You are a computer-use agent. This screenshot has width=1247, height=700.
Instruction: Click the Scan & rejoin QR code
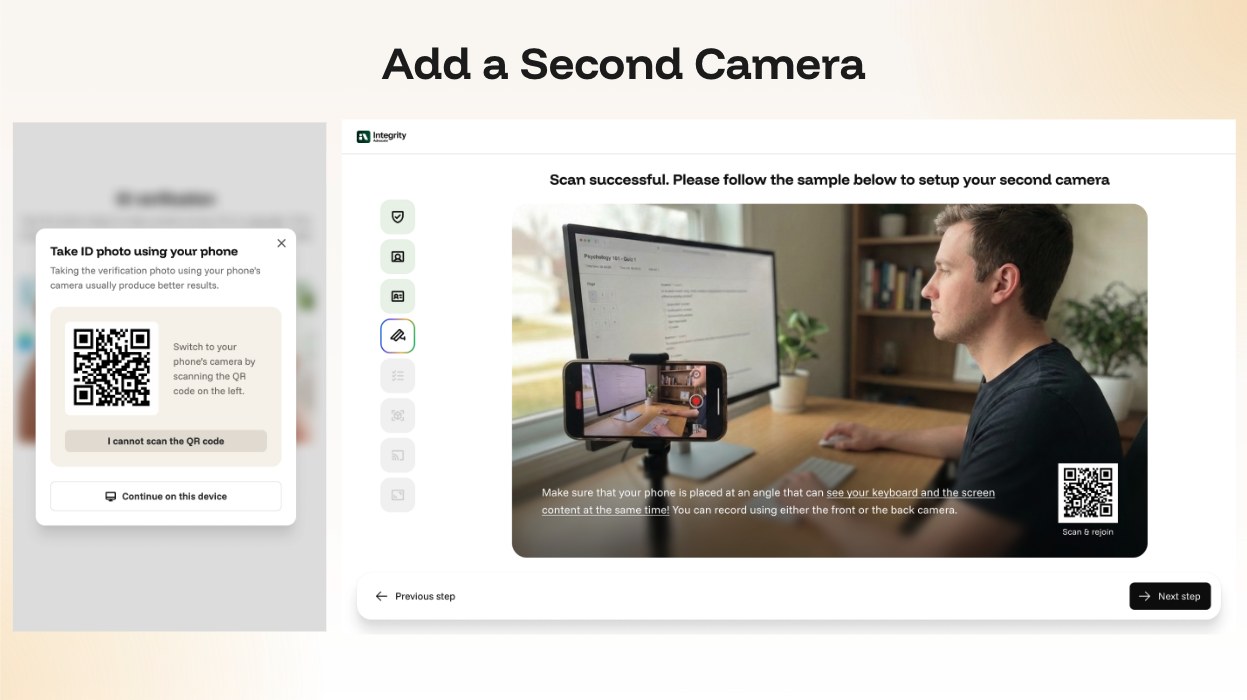(x=1088, y=493)
